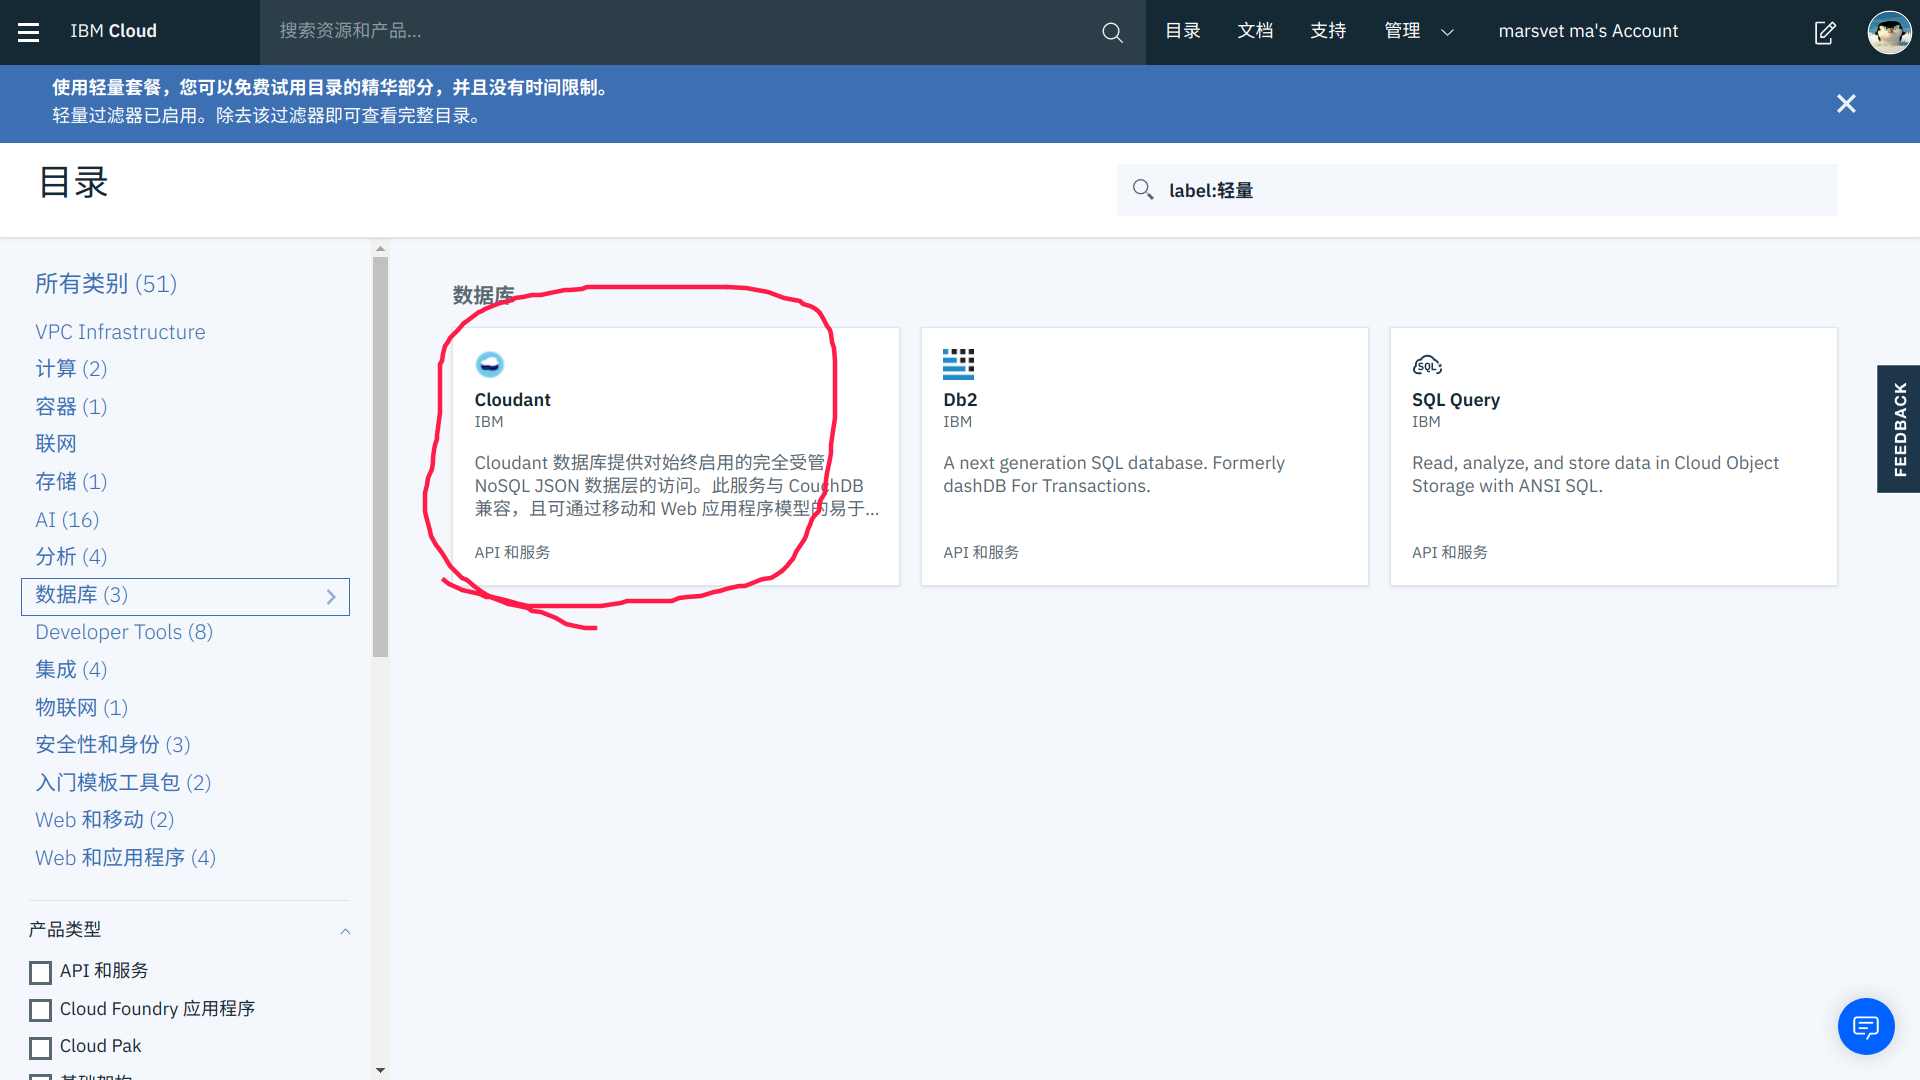Check the API 和服务 checkbox
The image size is (1920, 1080).
41,972
